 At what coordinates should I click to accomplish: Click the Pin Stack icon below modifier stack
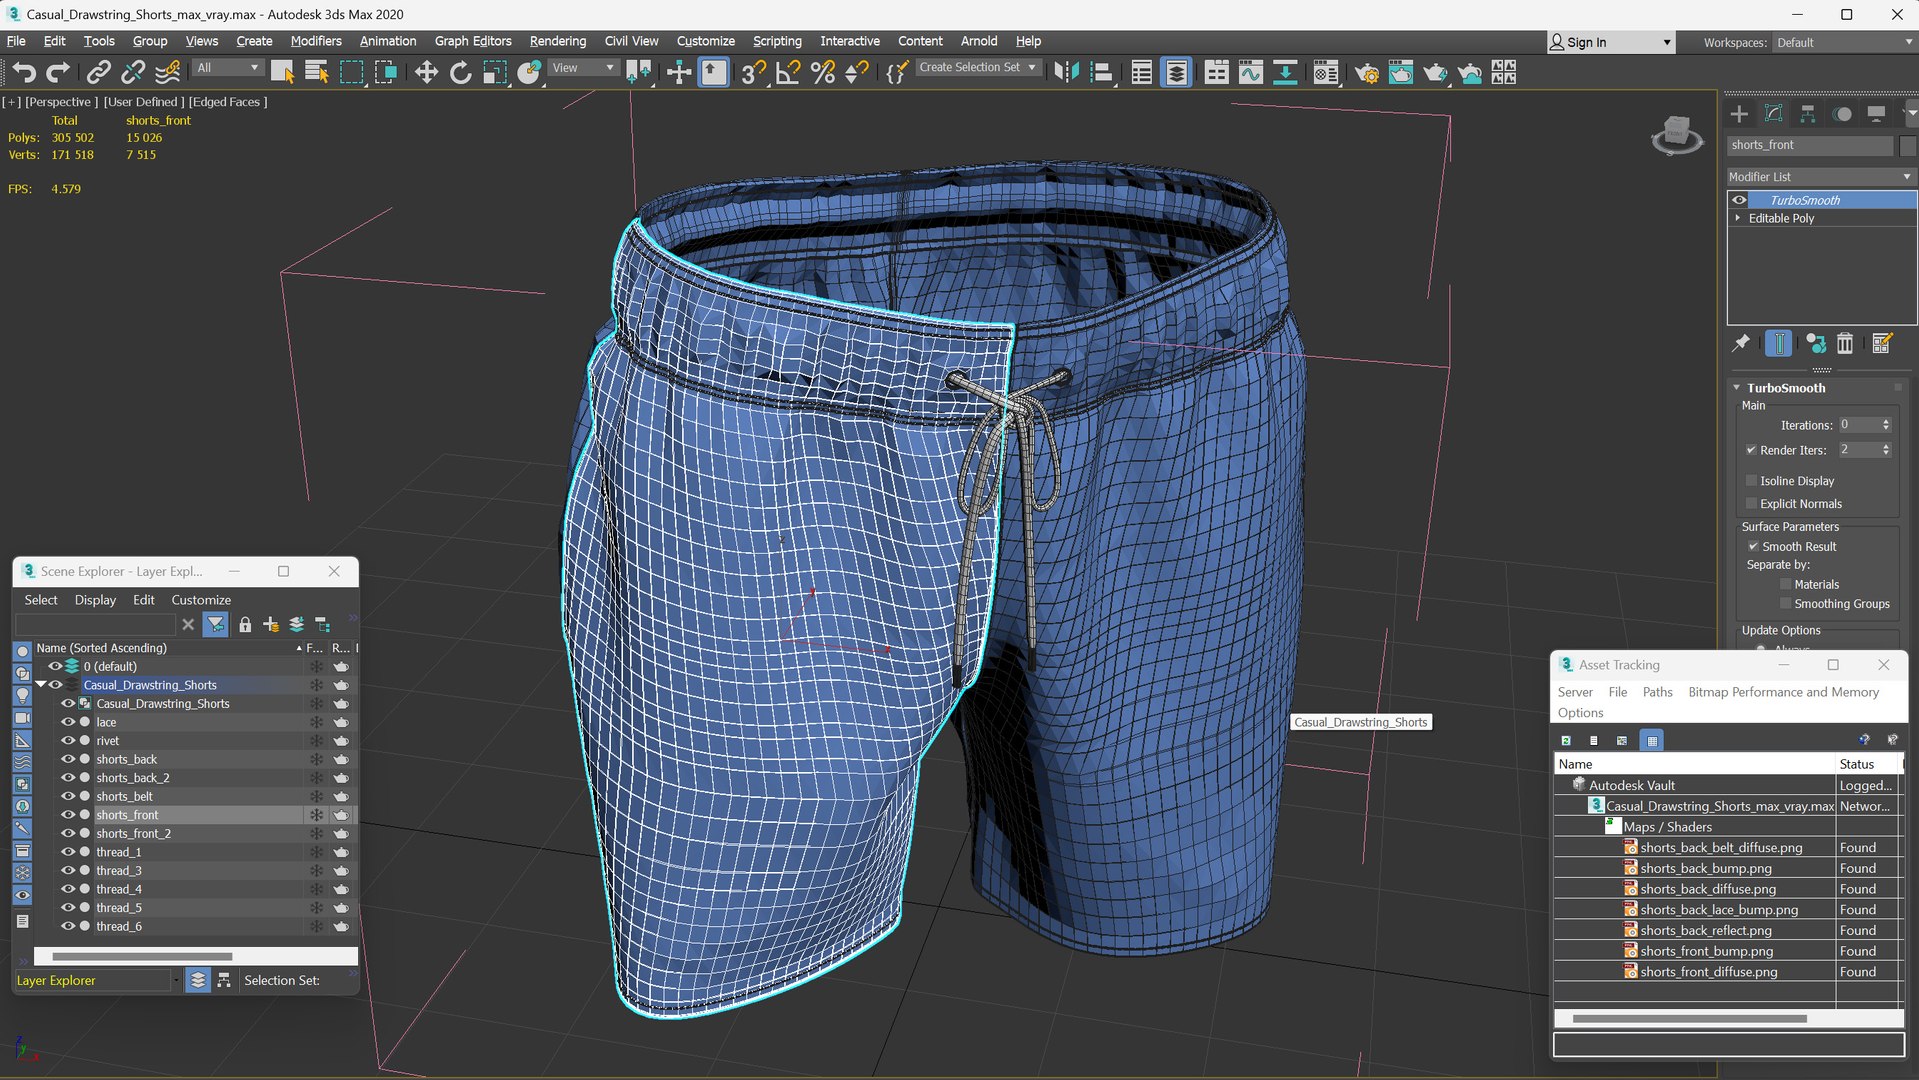click(x=1741, y=343)
